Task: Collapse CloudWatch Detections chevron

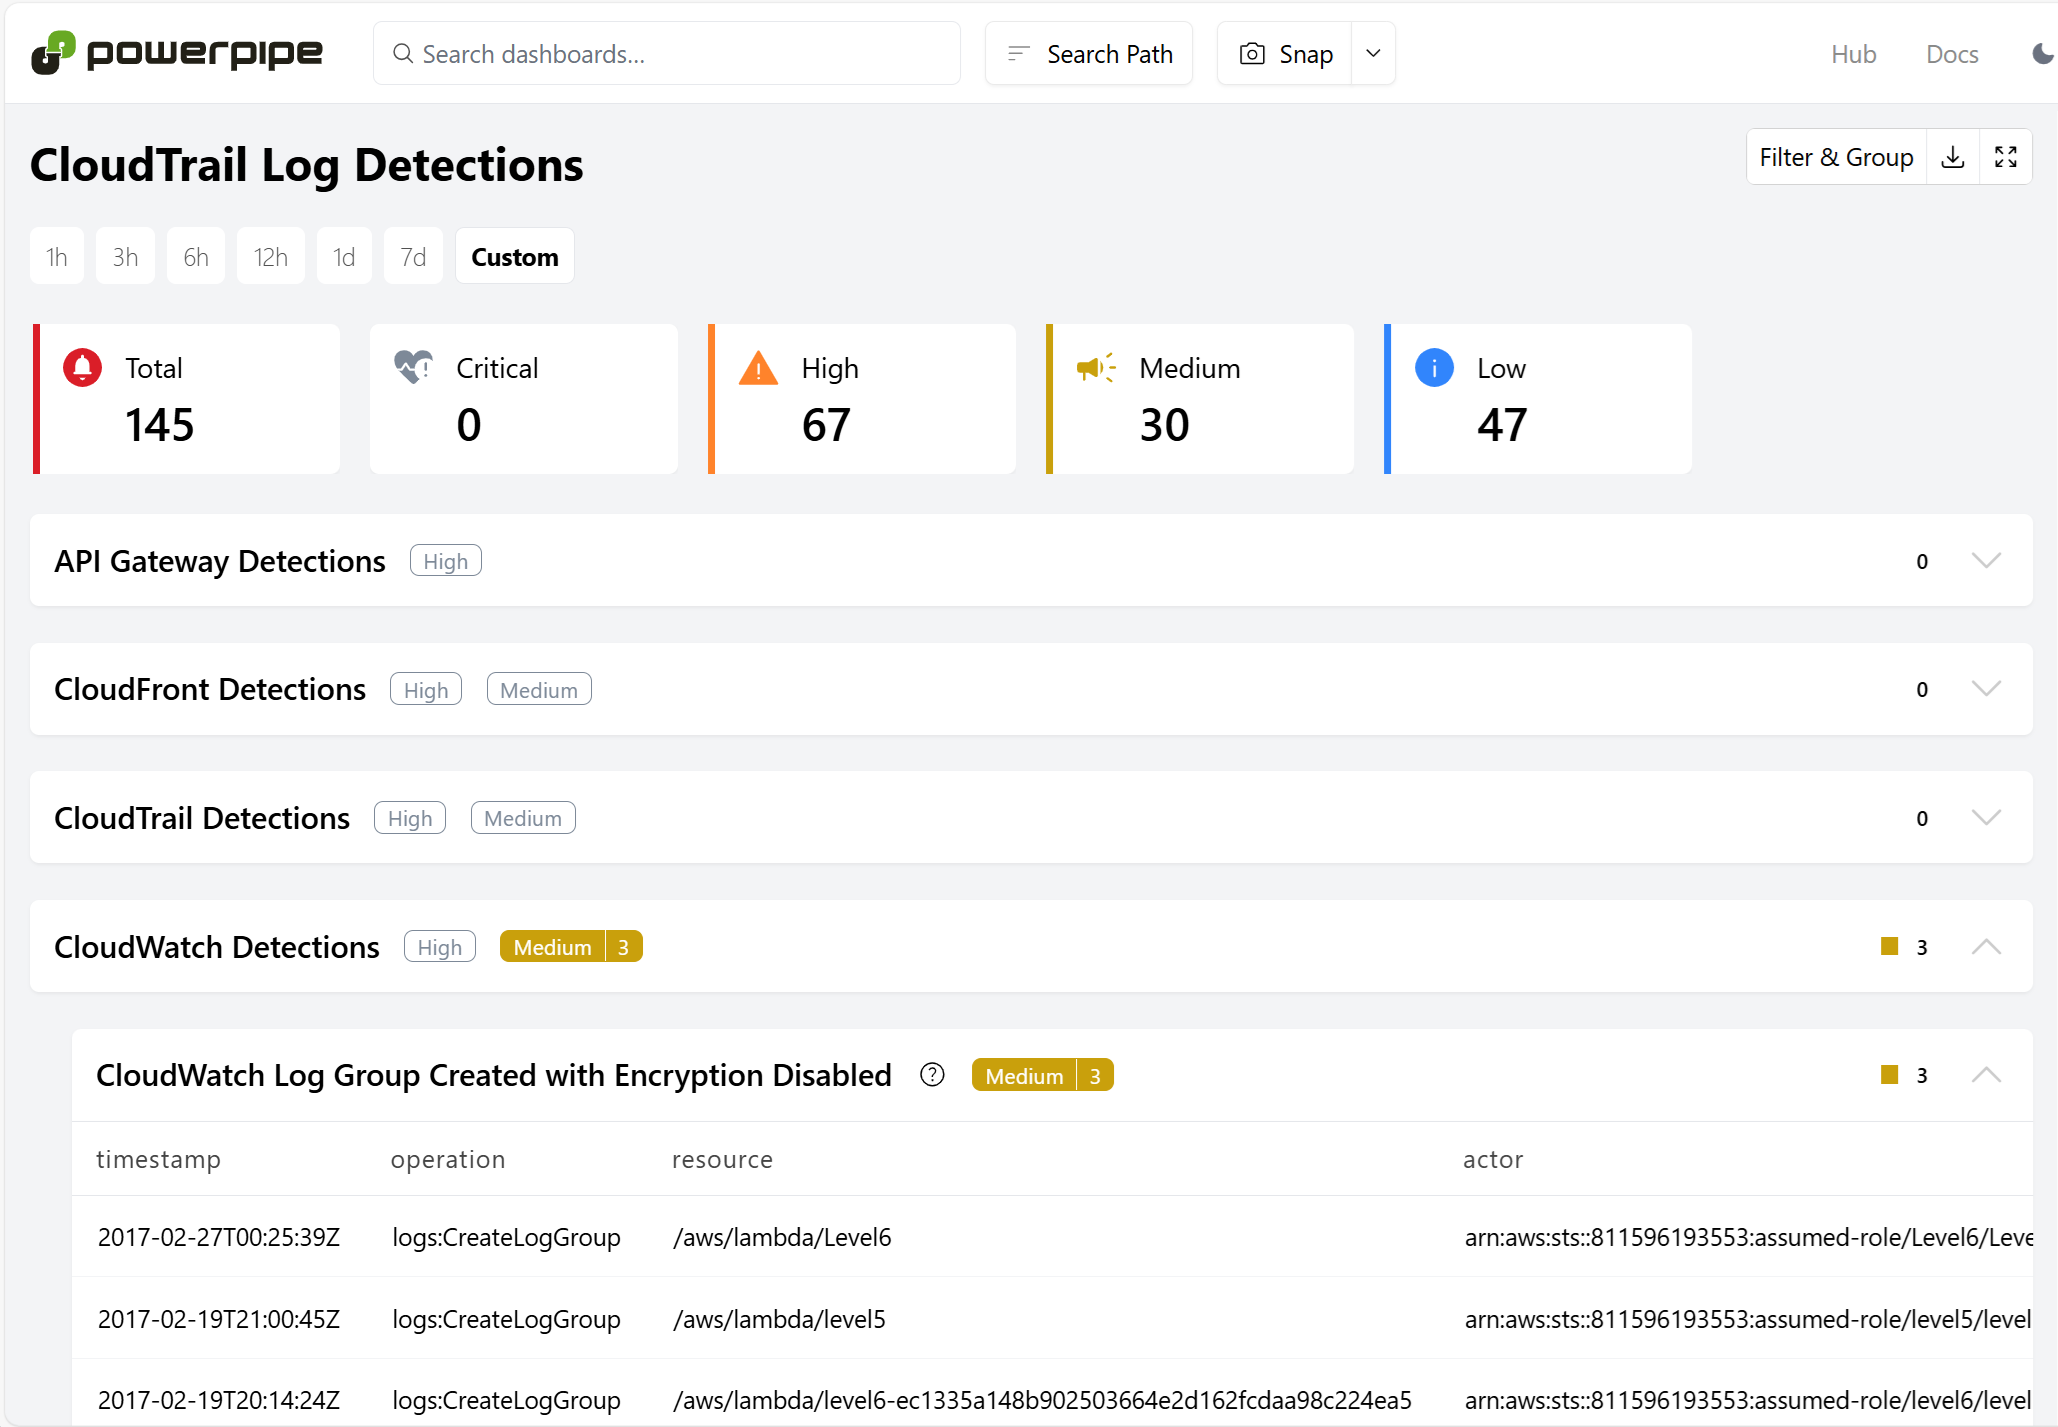Action: click(x=1986, y=946)
